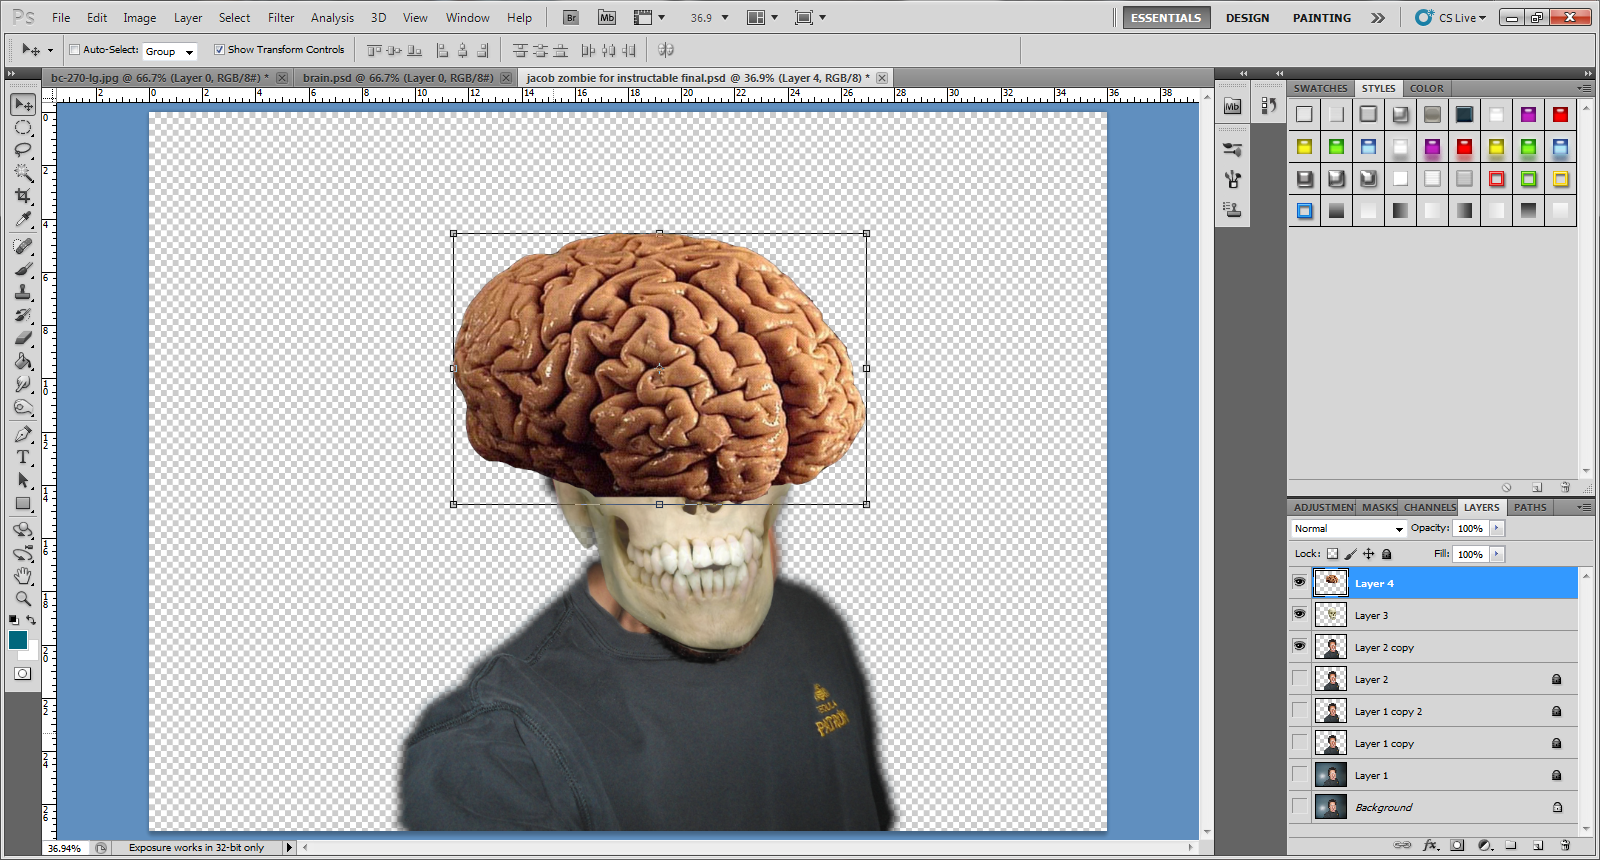Select the Path Selection tool
The image size is (1600, 860).
pyautogui.click(x=24, y=480)
